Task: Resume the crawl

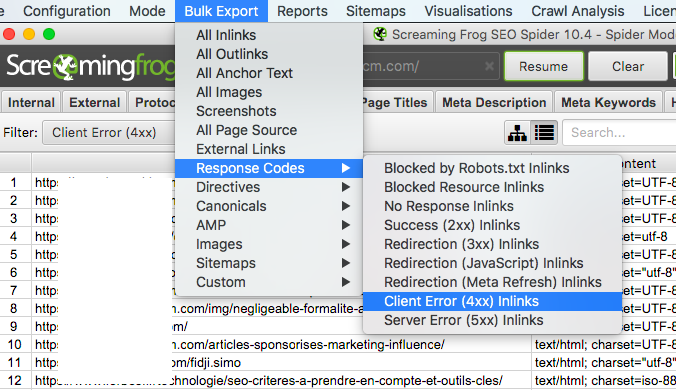Action: point(544,66)
